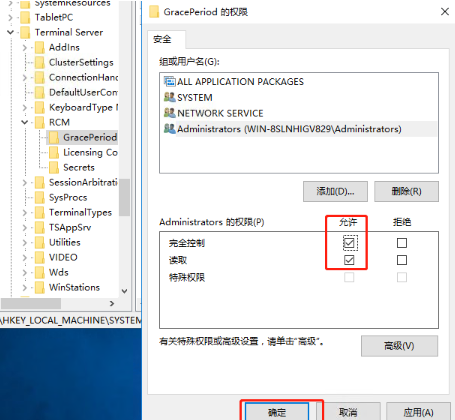Expand the VIDEO tree node

25,257
